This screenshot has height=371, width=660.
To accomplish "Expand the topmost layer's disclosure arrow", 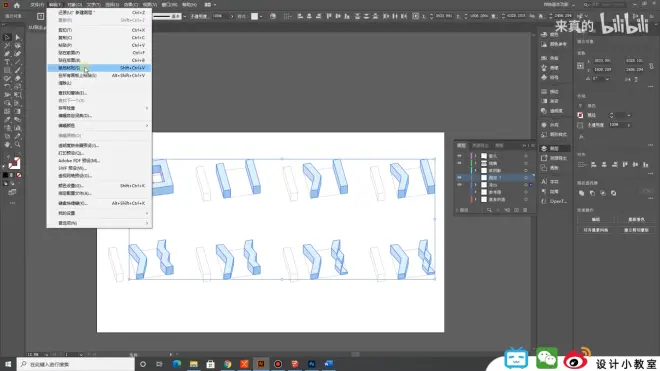I will 476,156.
